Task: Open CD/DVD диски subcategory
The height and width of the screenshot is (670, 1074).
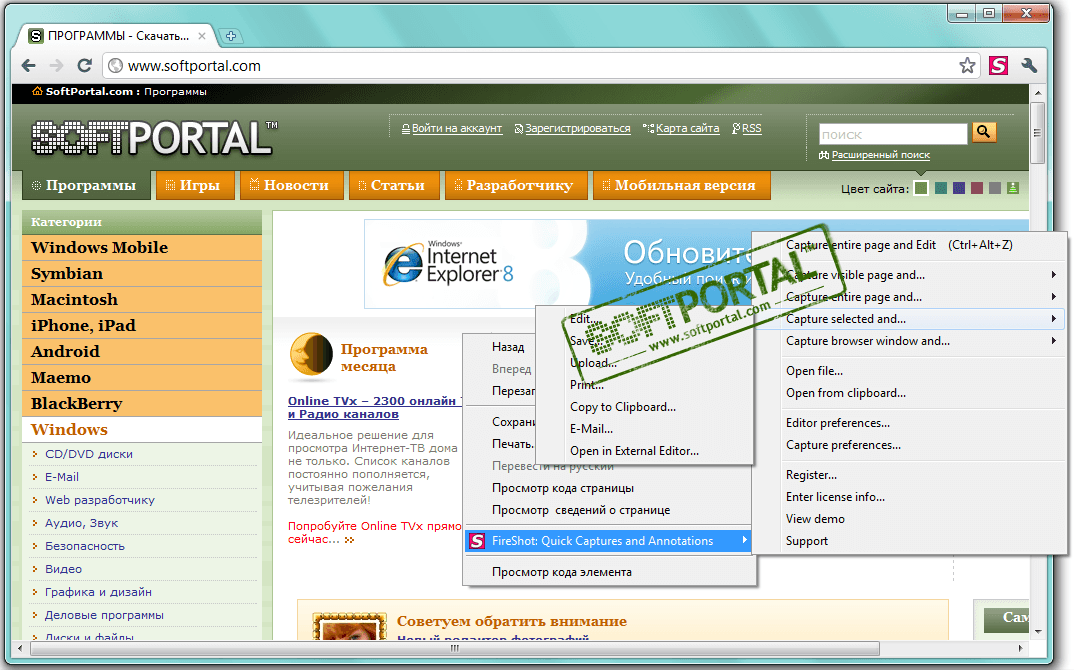Action: coord(89,454)
